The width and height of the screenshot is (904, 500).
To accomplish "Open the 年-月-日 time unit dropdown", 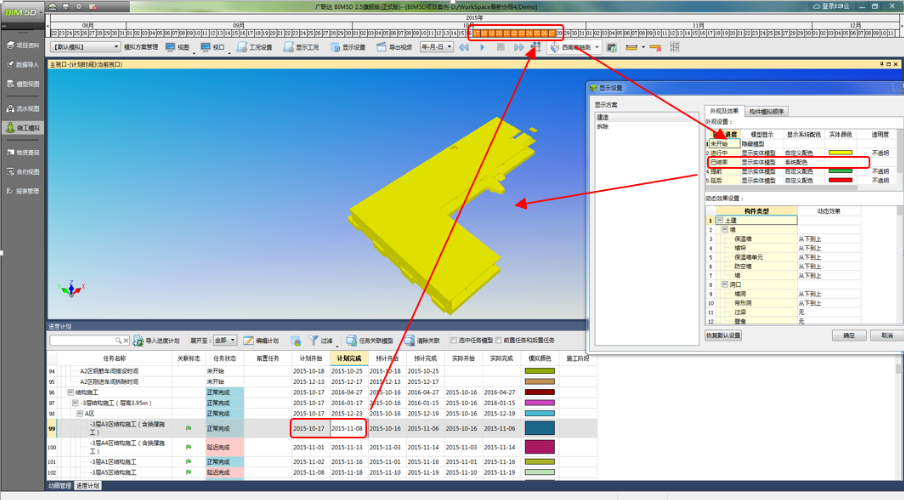I will 436,47.
